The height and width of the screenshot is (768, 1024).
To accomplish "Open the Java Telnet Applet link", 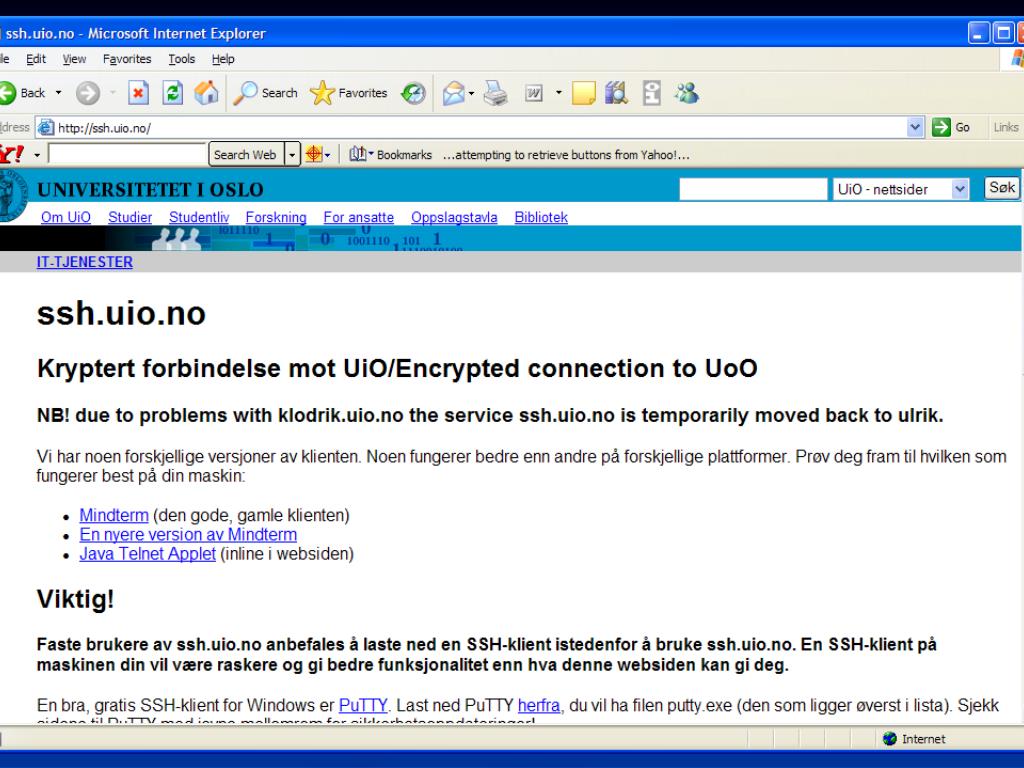I will [148, 554].
